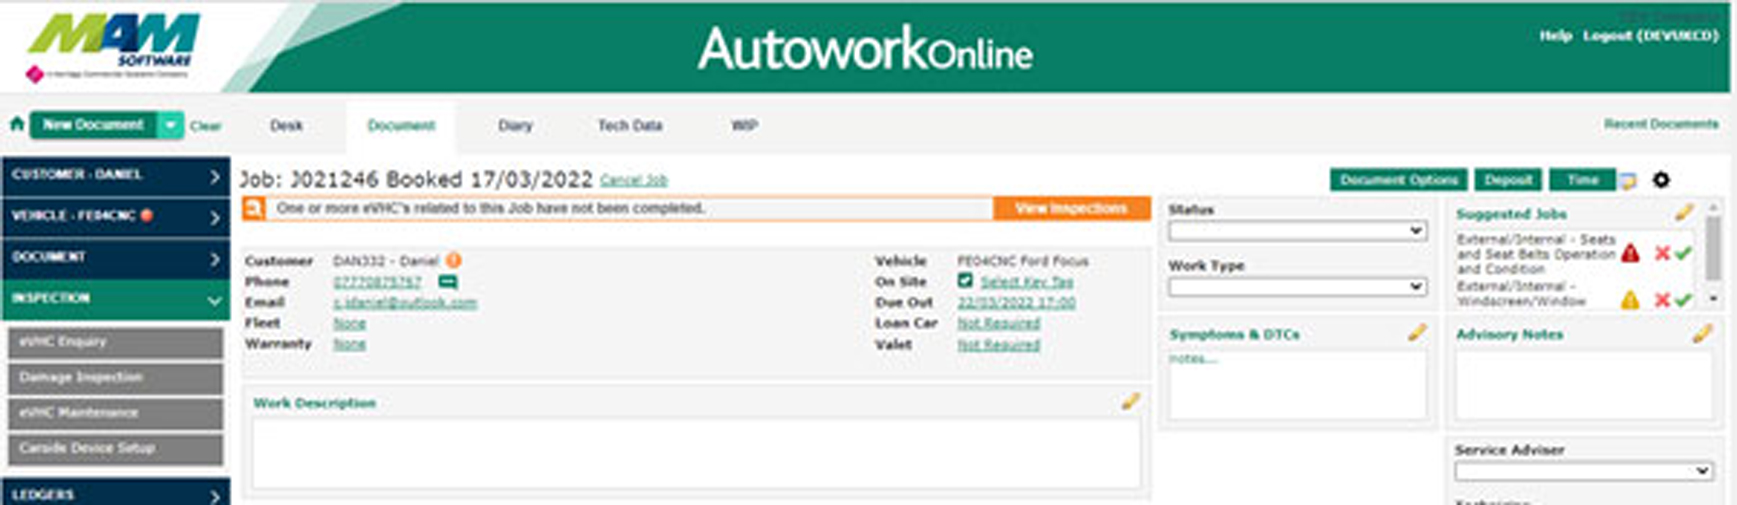This screenshot has width=1737, height=505.
Task: Switch to the Tech Data tab
Action: tap(630, 126)
